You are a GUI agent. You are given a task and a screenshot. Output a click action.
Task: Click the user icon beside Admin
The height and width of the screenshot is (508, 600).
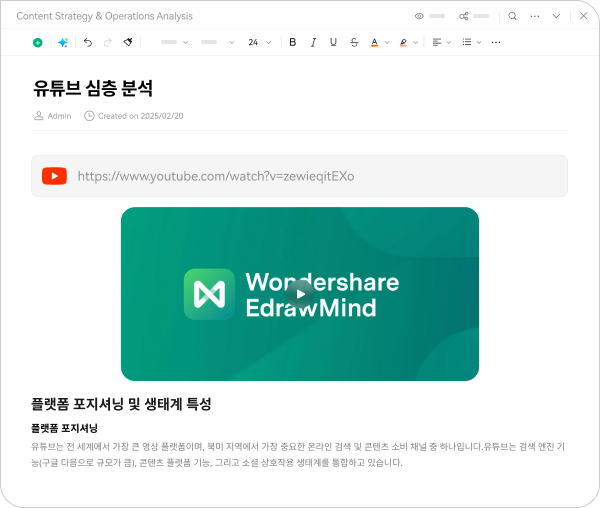click(39, 116)
